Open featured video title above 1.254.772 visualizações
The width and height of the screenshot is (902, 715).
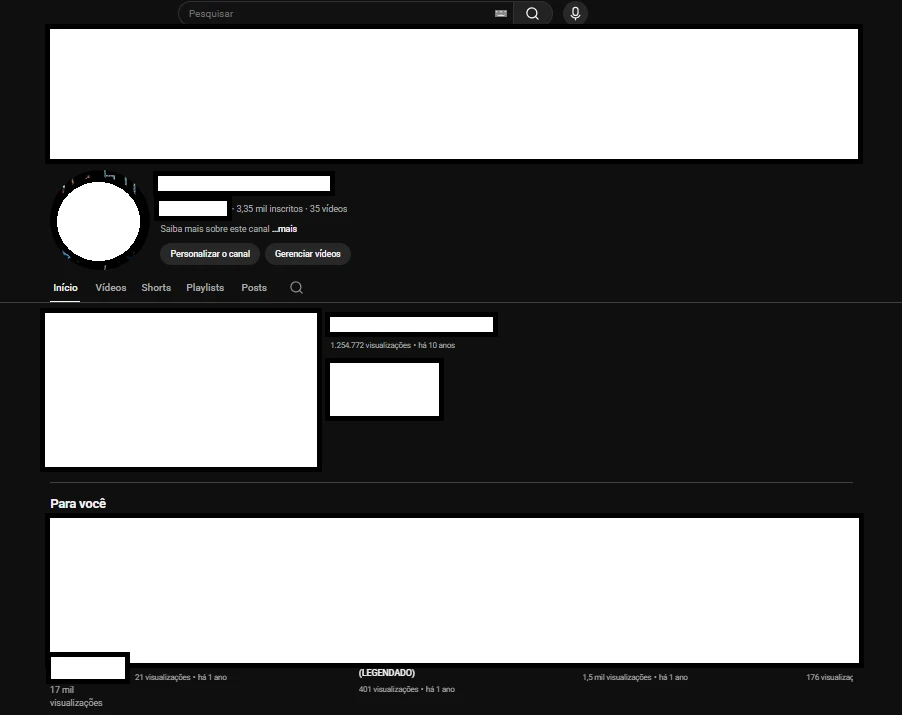(x=411, y=325)
